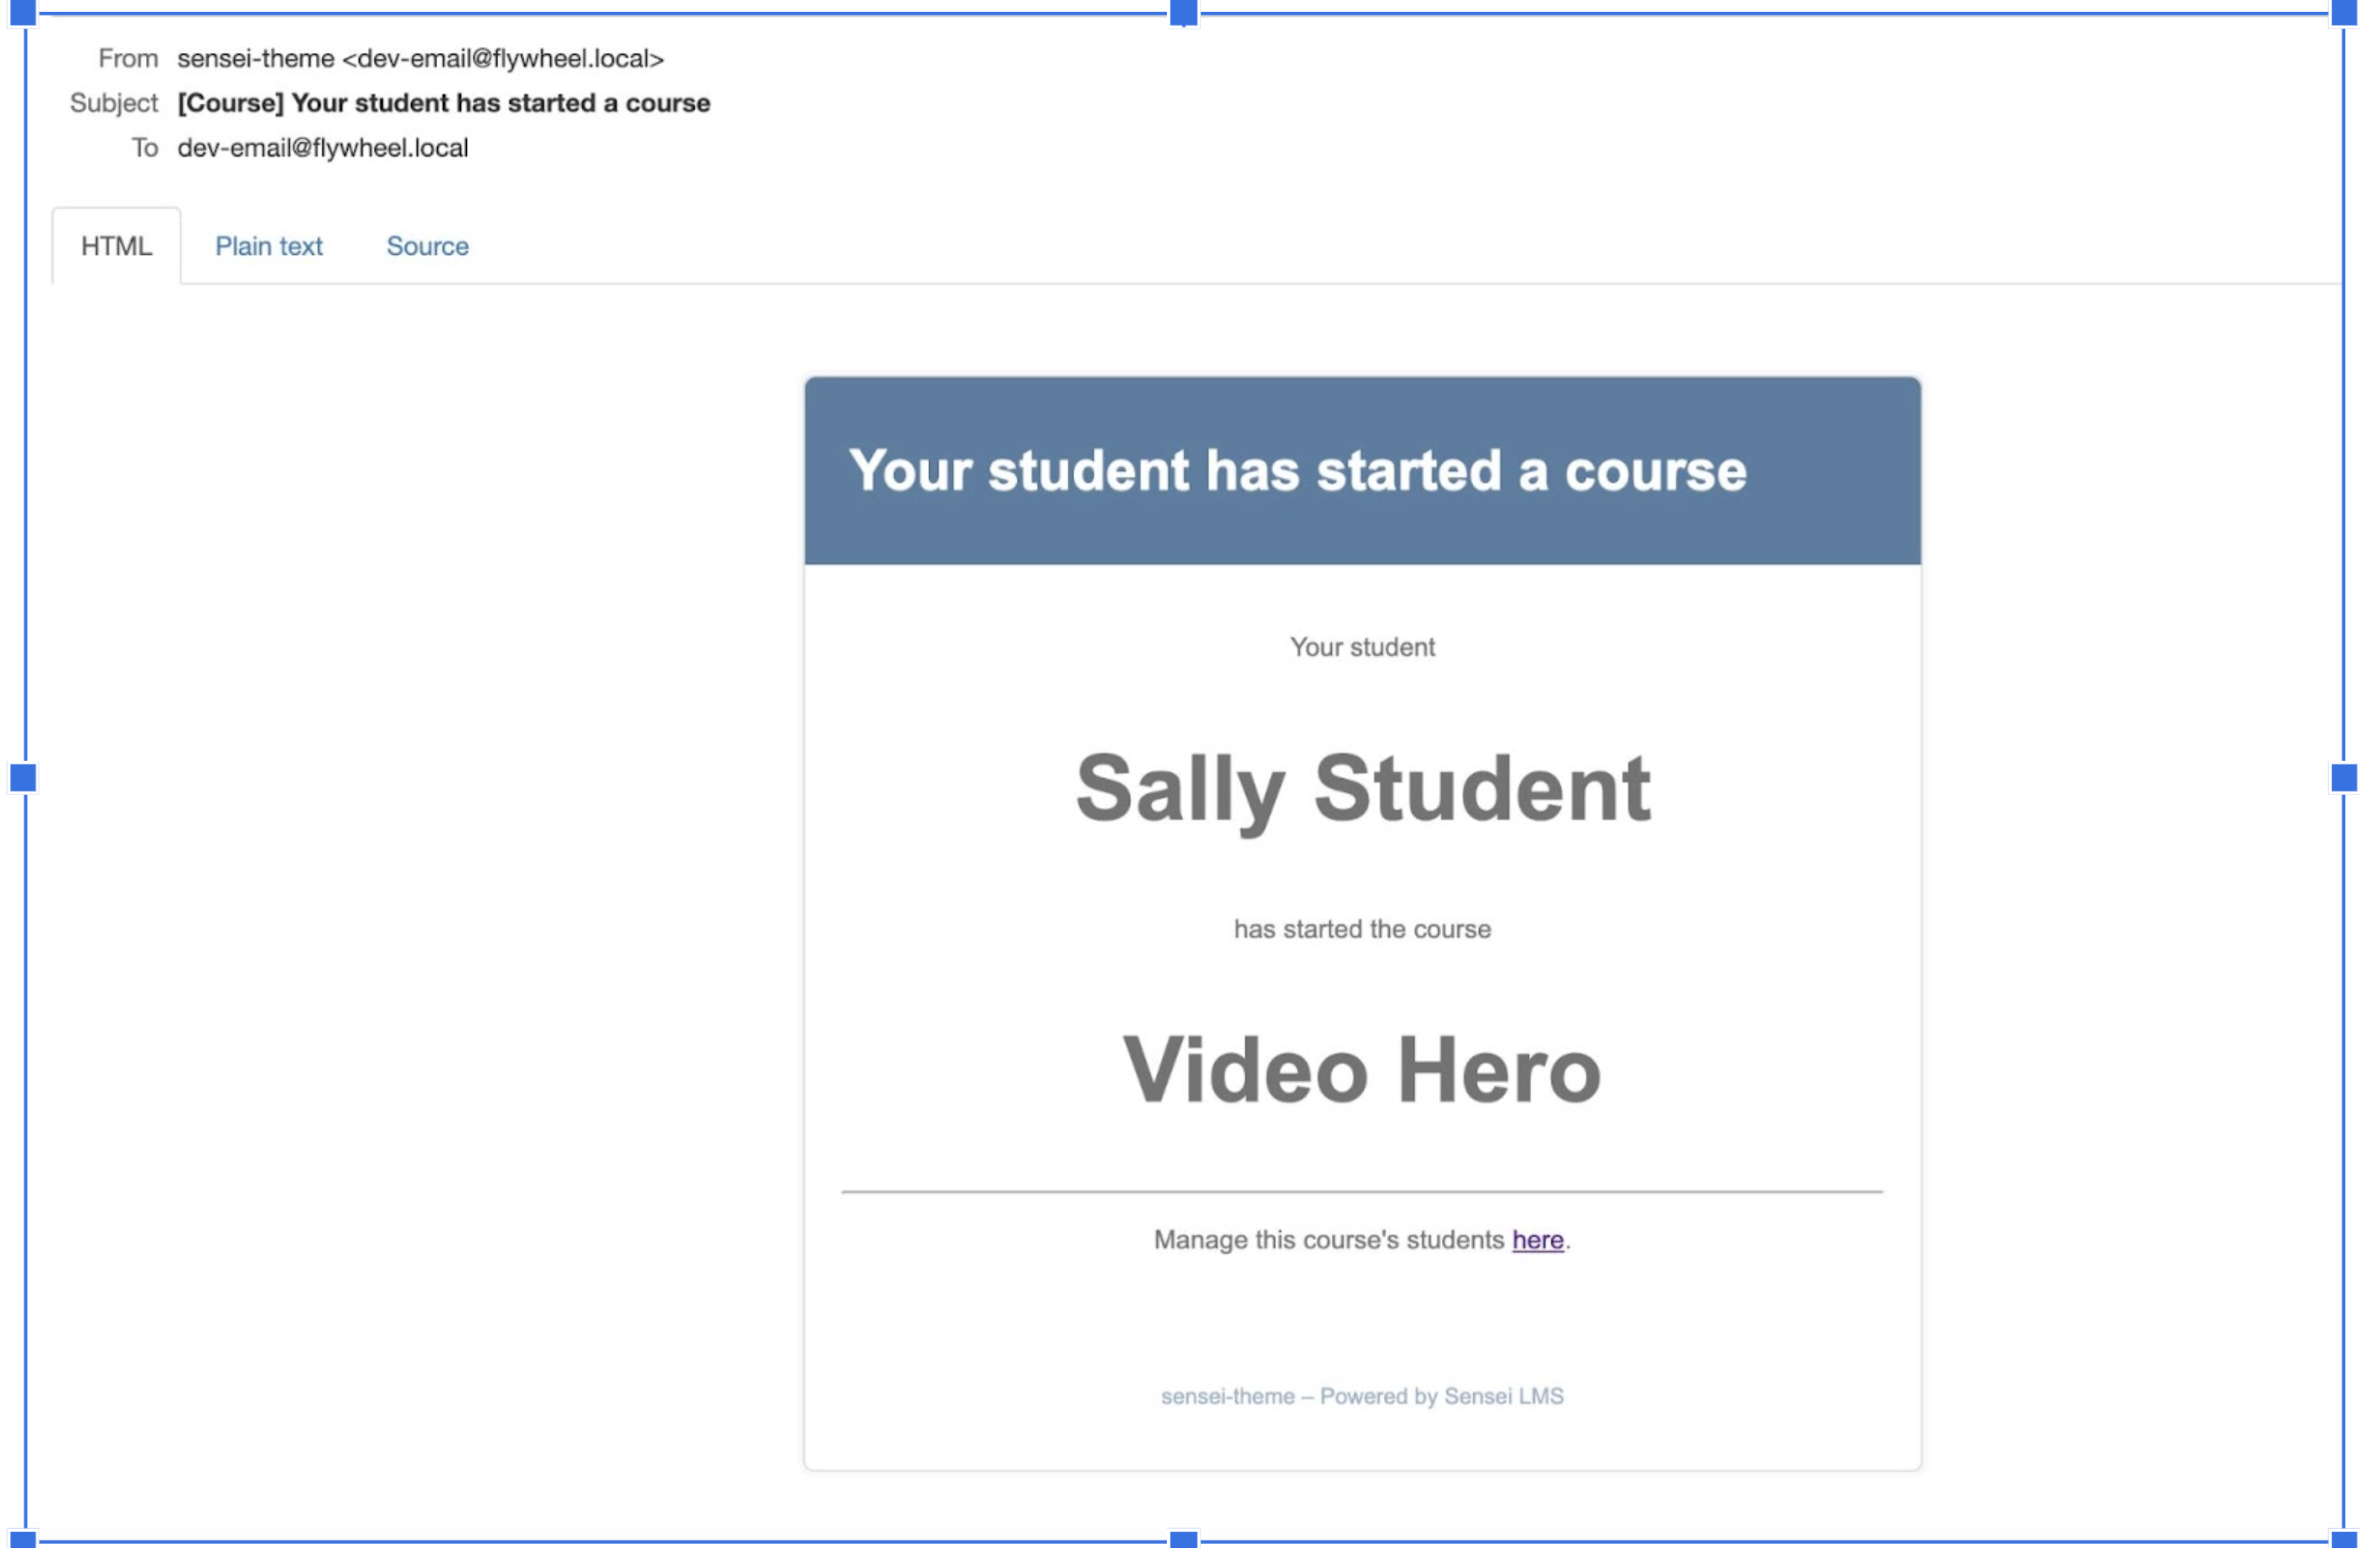Select the student name Sally Student
Screen dimensions: 2360x1548
[1362, 790]
